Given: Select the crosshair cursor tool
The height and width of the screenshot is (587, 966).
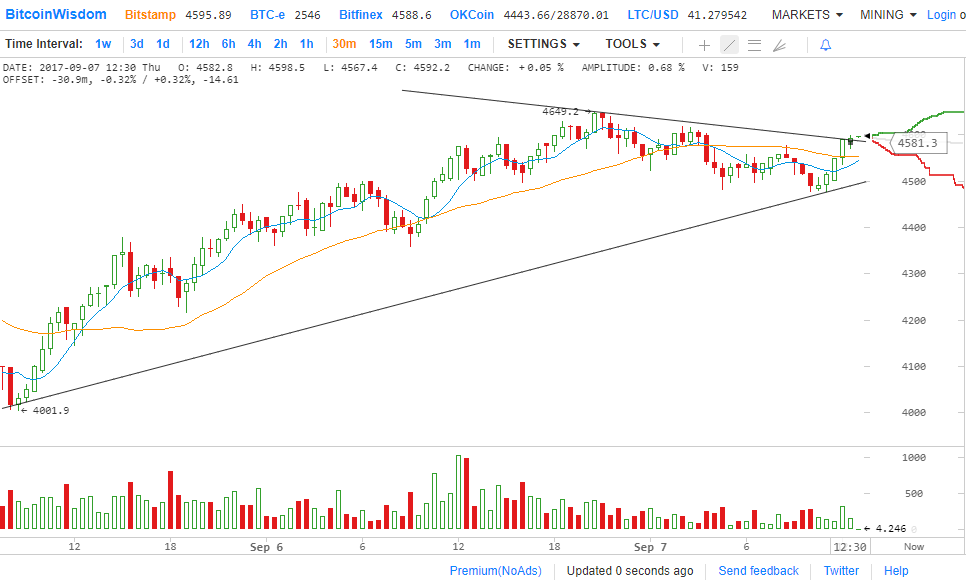Looking at the screenshot, I should [x=705, y=45].
